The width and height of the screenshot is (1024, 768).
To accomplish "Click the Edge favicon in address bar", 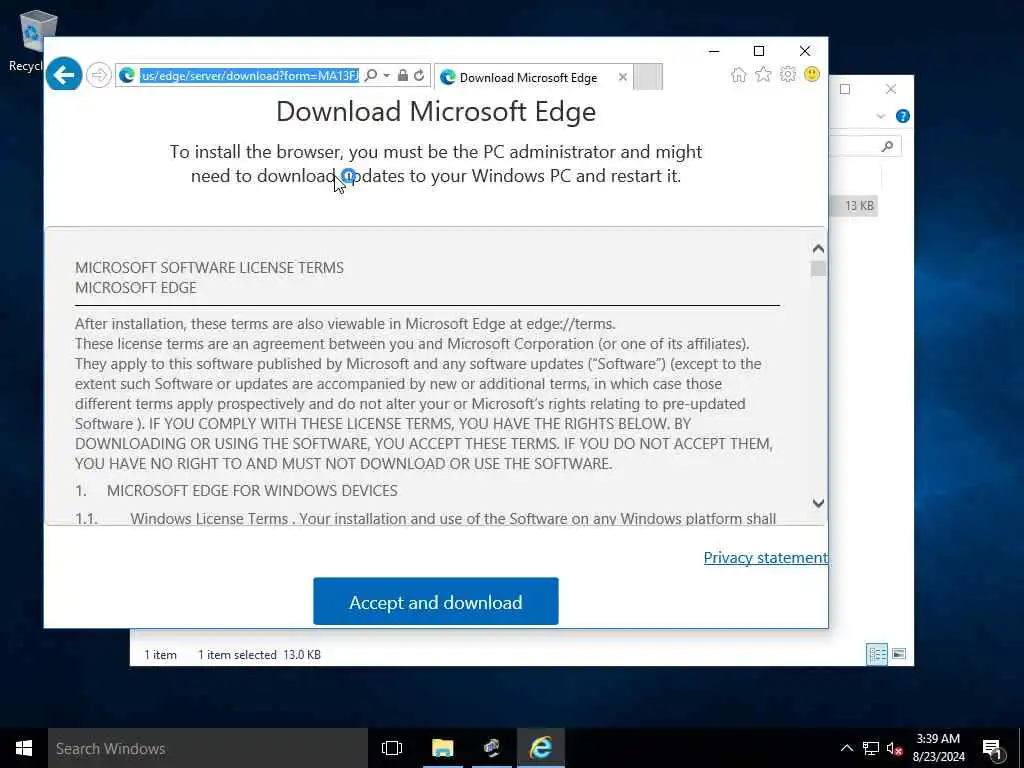I will (x=127, y=76).
